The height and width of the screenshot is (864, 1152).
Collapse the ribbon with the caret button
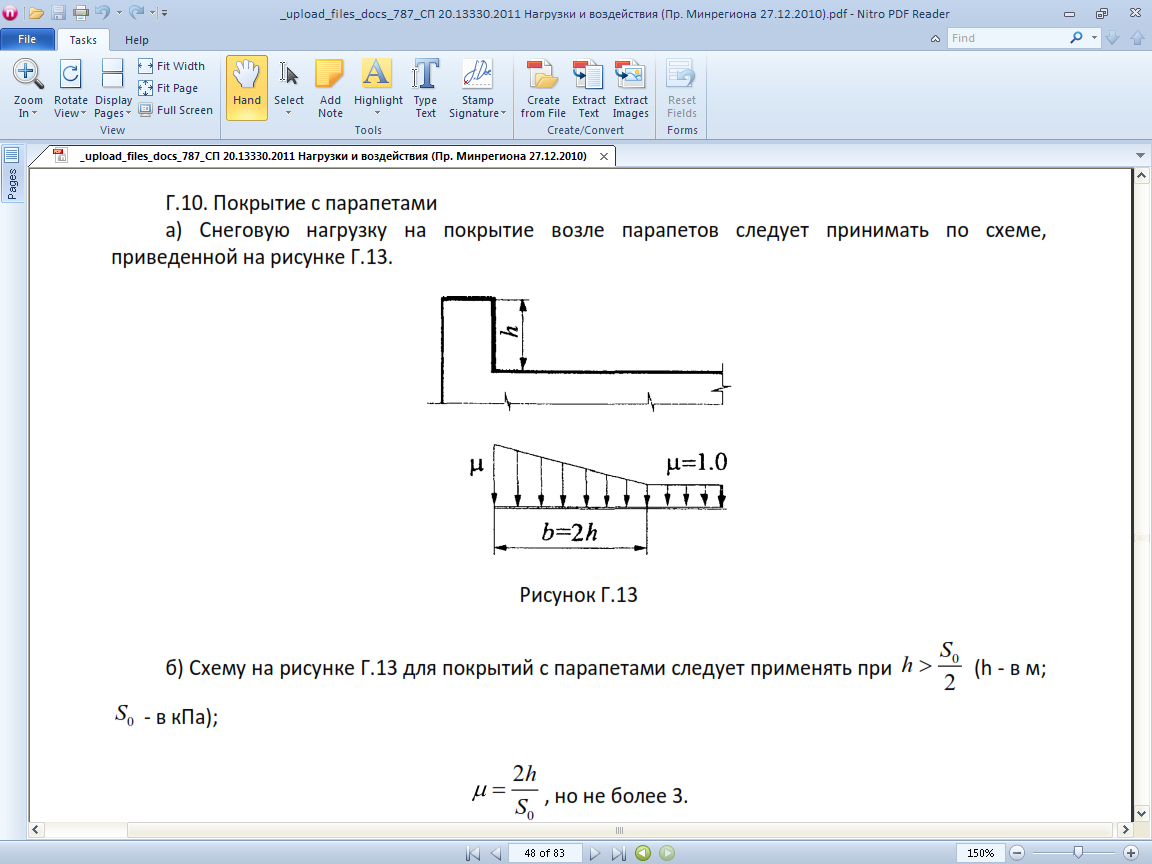tap(935, 39)
